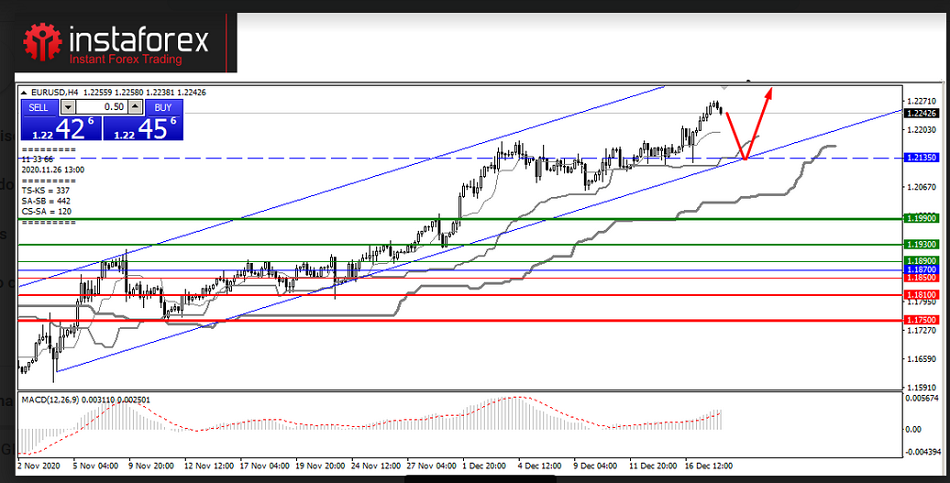Click the 27 Nov 04:00 time label
Viewport: 950px width, 483px height.
pyautogui.click(x=432, y=467)
